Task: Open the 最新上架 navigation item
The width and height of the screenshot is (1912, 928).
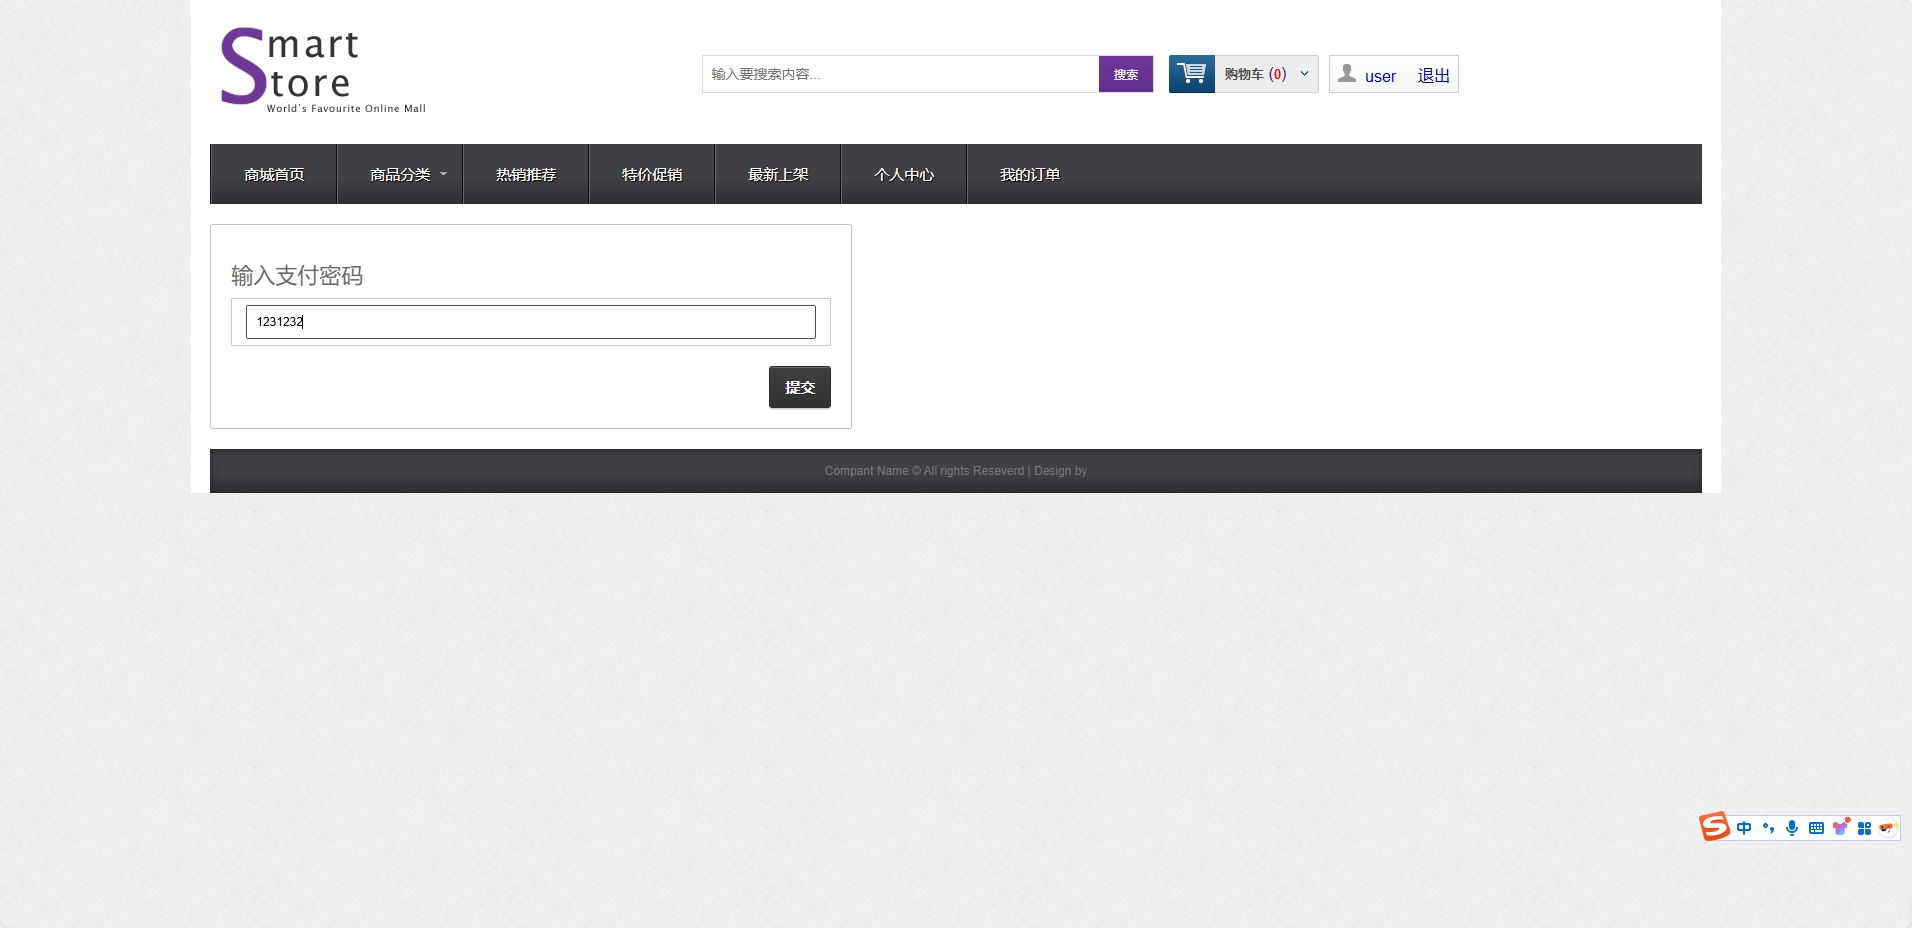Action: 778,174
